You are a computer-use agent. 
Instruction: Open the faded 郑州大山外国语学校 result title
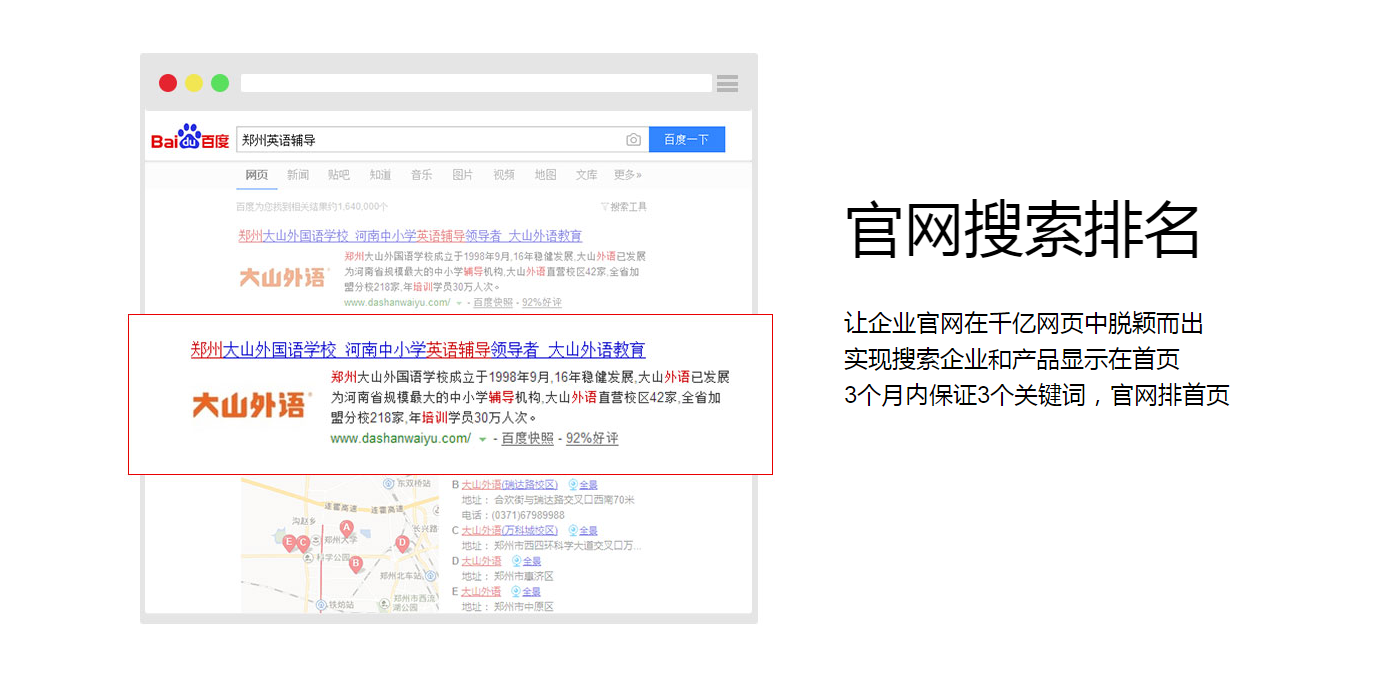pyautogui.click(x=410, y=236)
